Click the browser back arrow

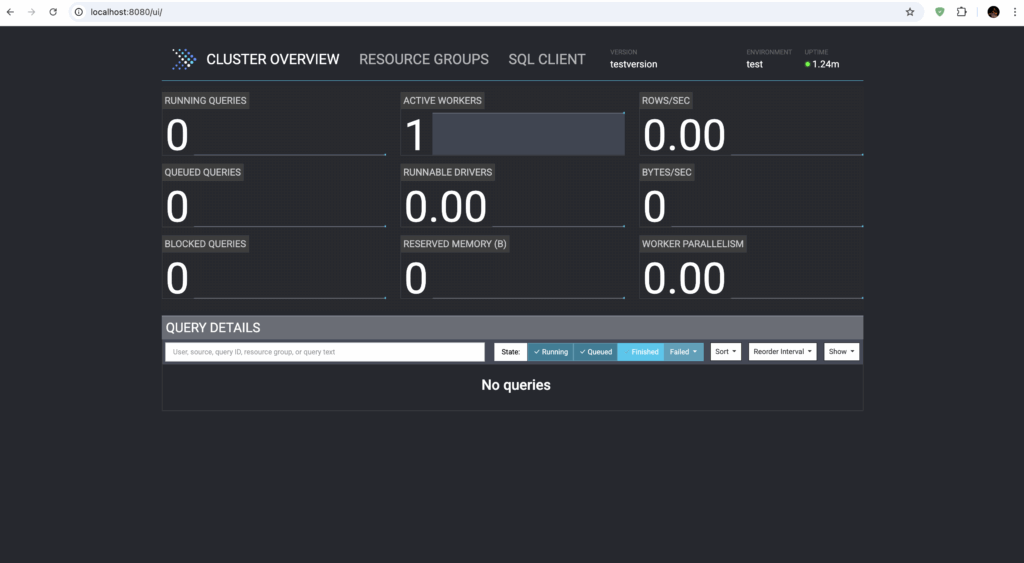(x=11, y=12)
